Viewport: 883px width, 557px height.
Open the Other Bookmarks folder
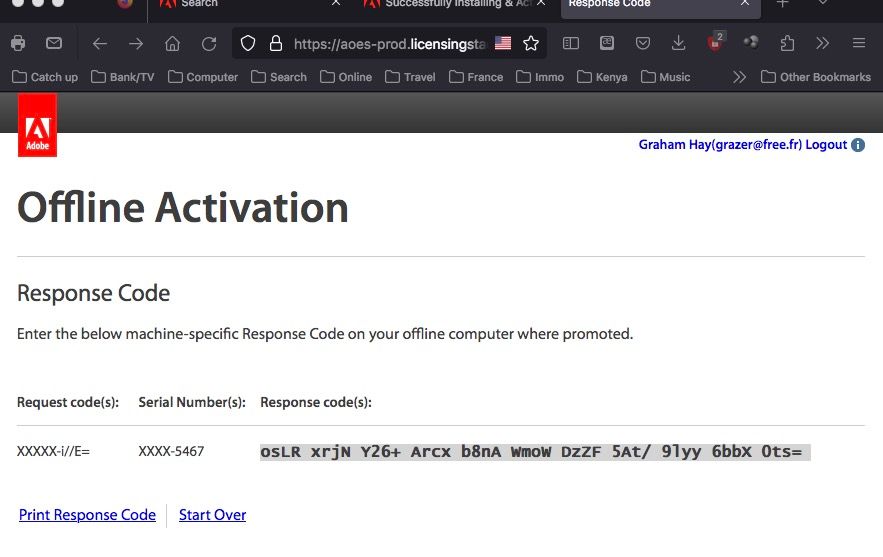coord(815,77)
